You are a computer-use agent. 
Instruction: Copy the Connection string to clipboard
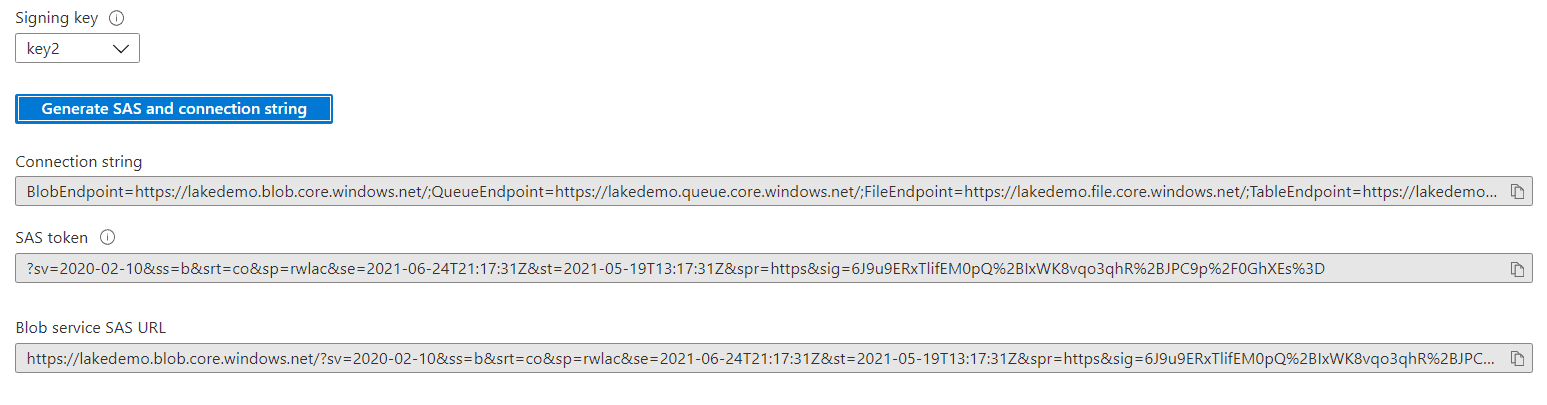(x=1516, y=191)
